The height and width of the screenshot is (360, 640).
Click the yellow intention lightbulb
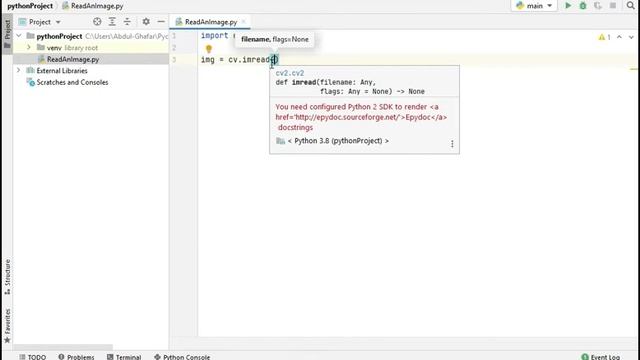[x=209, y=49]
